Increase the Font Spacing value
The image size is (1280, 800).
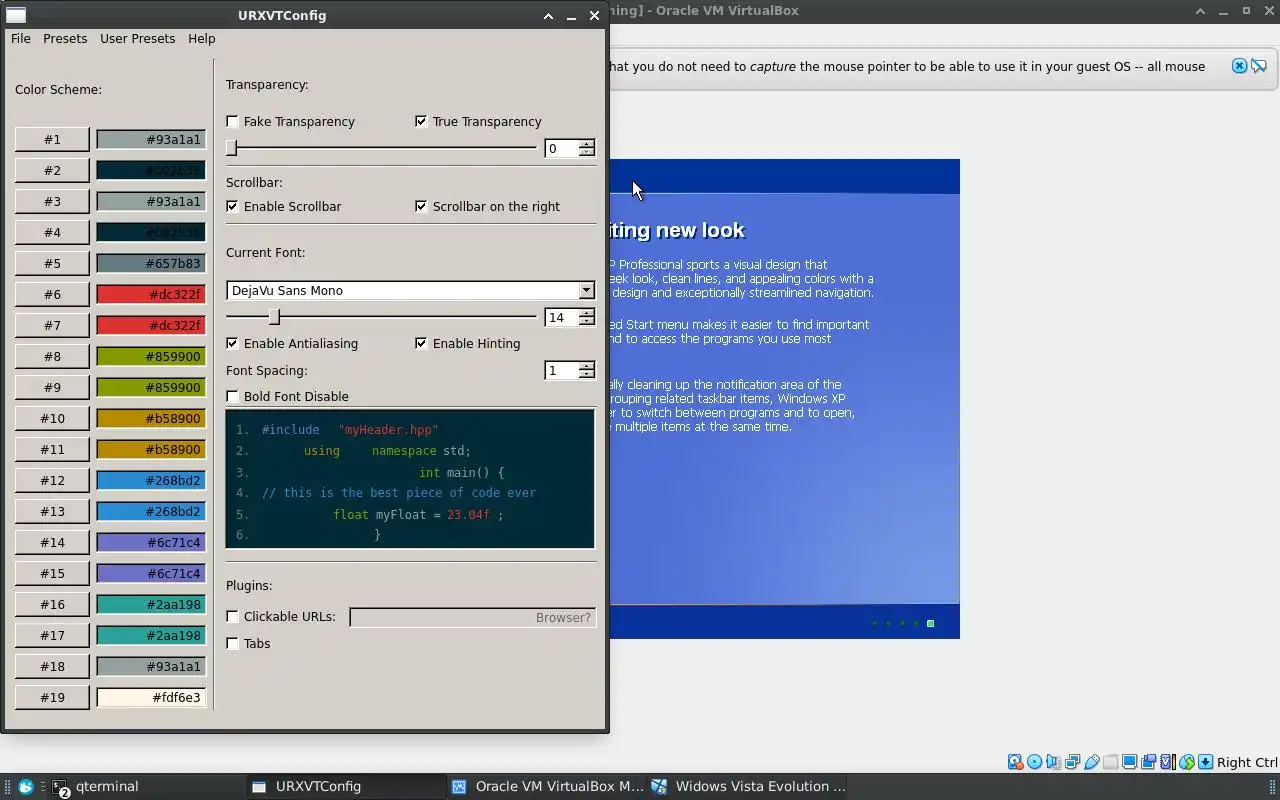coord(587,366)
